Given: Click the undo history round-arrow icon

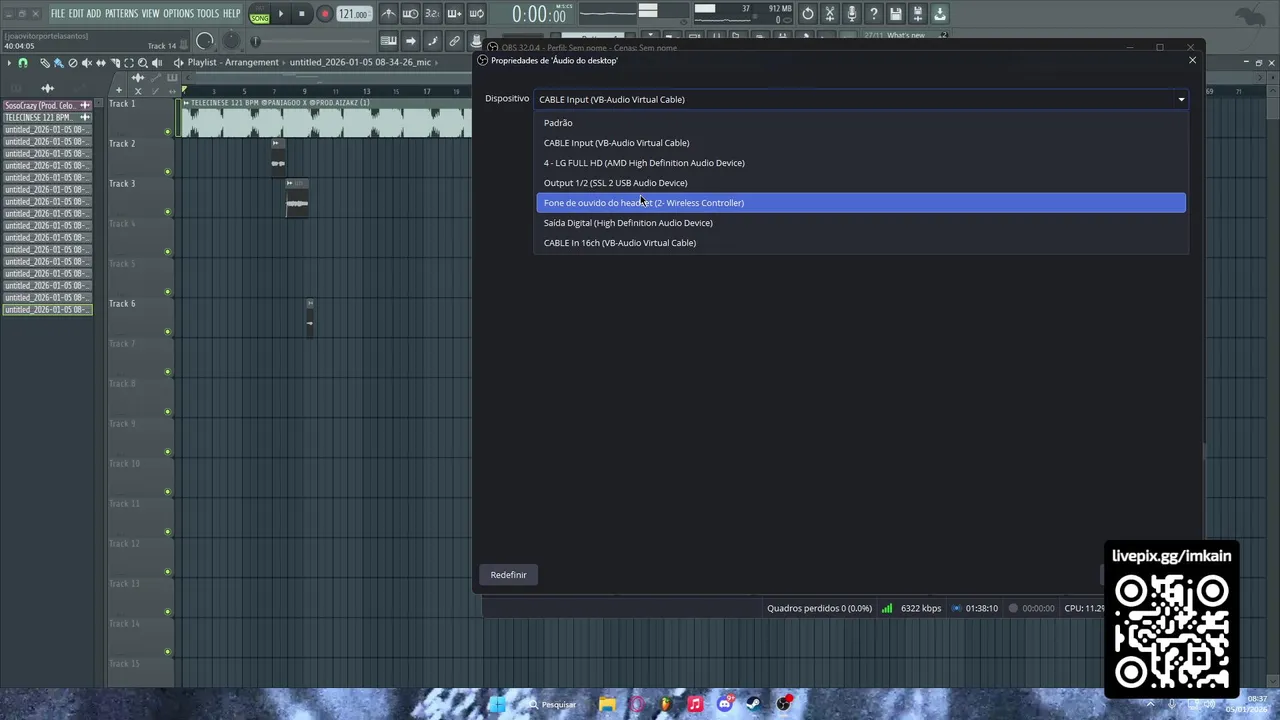Looking at the screenshot, I should (808, 14).
